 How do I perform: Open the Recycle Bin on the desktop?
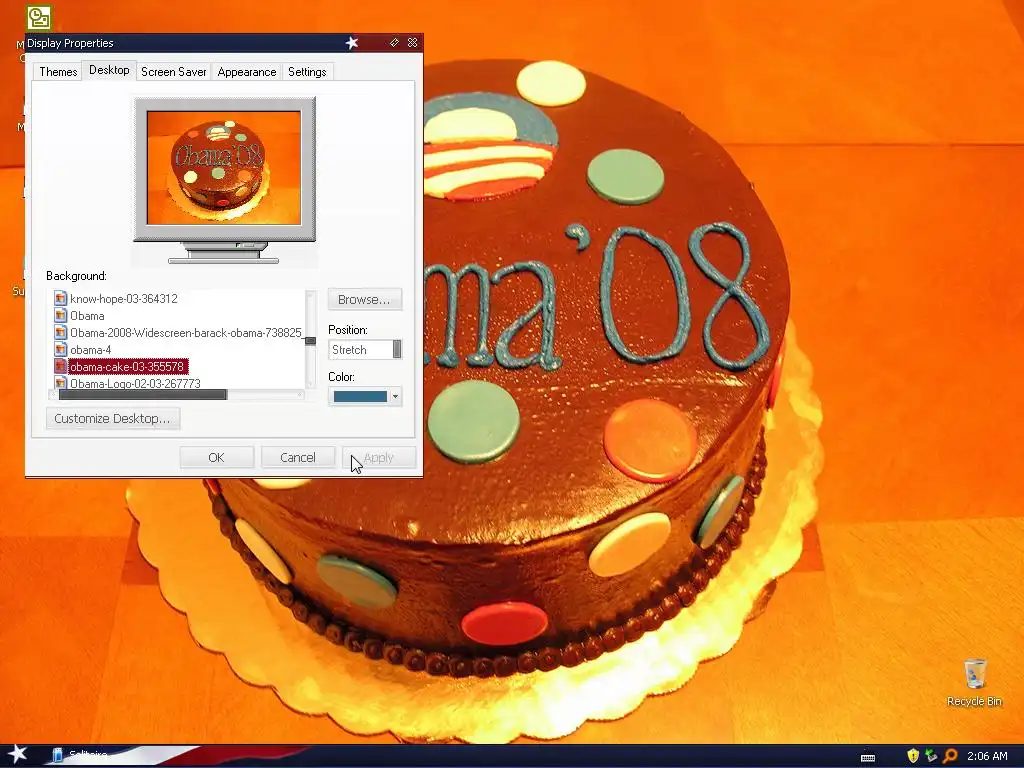(x=974, y=682)
